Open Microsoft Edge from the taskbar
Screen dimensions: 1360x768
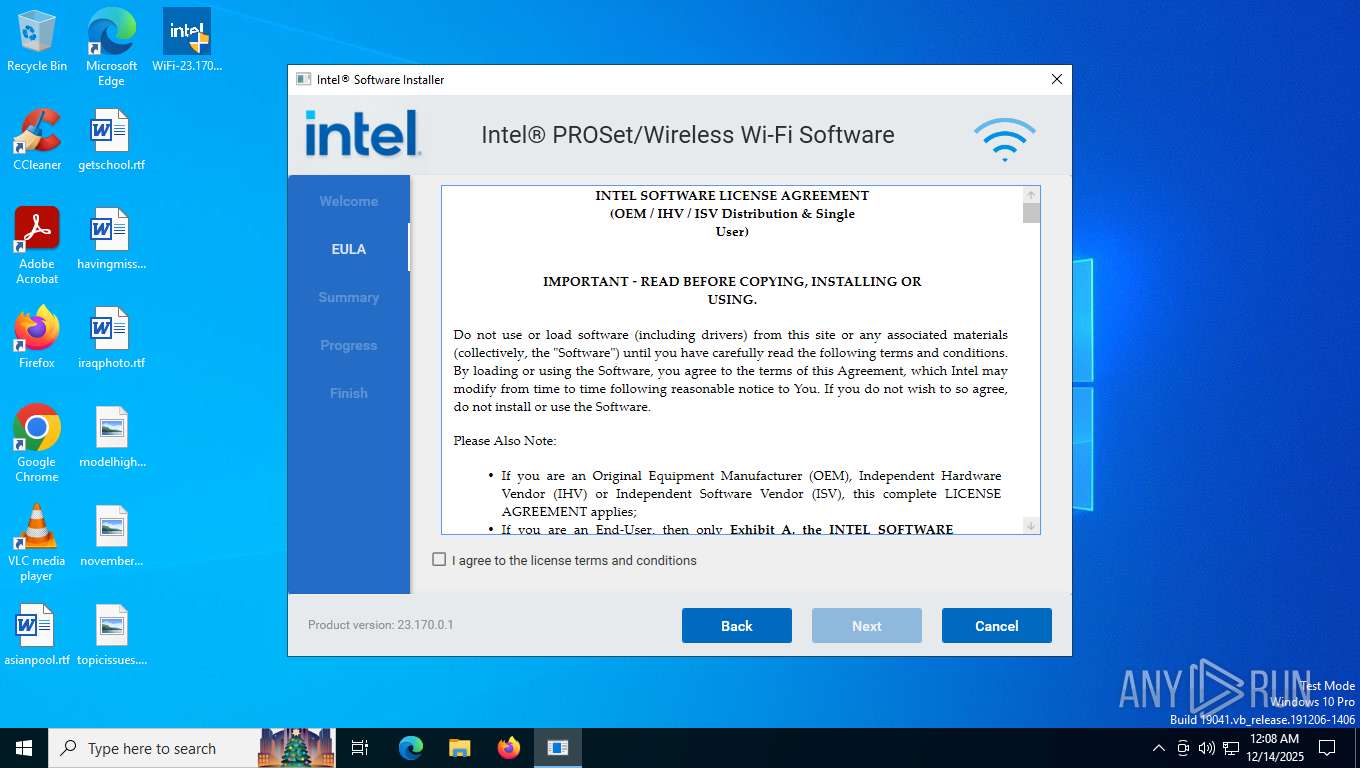(411, 748)
